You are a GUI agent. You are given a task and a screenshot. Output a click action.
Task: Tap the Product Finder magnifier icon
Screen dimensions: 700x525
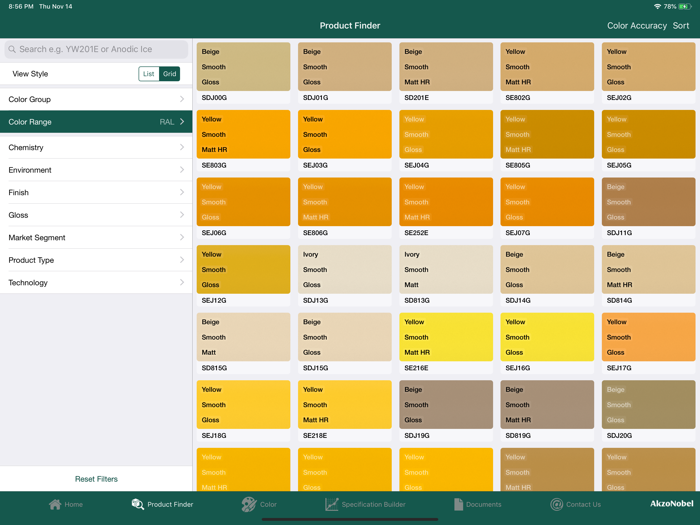coord(138,504)
